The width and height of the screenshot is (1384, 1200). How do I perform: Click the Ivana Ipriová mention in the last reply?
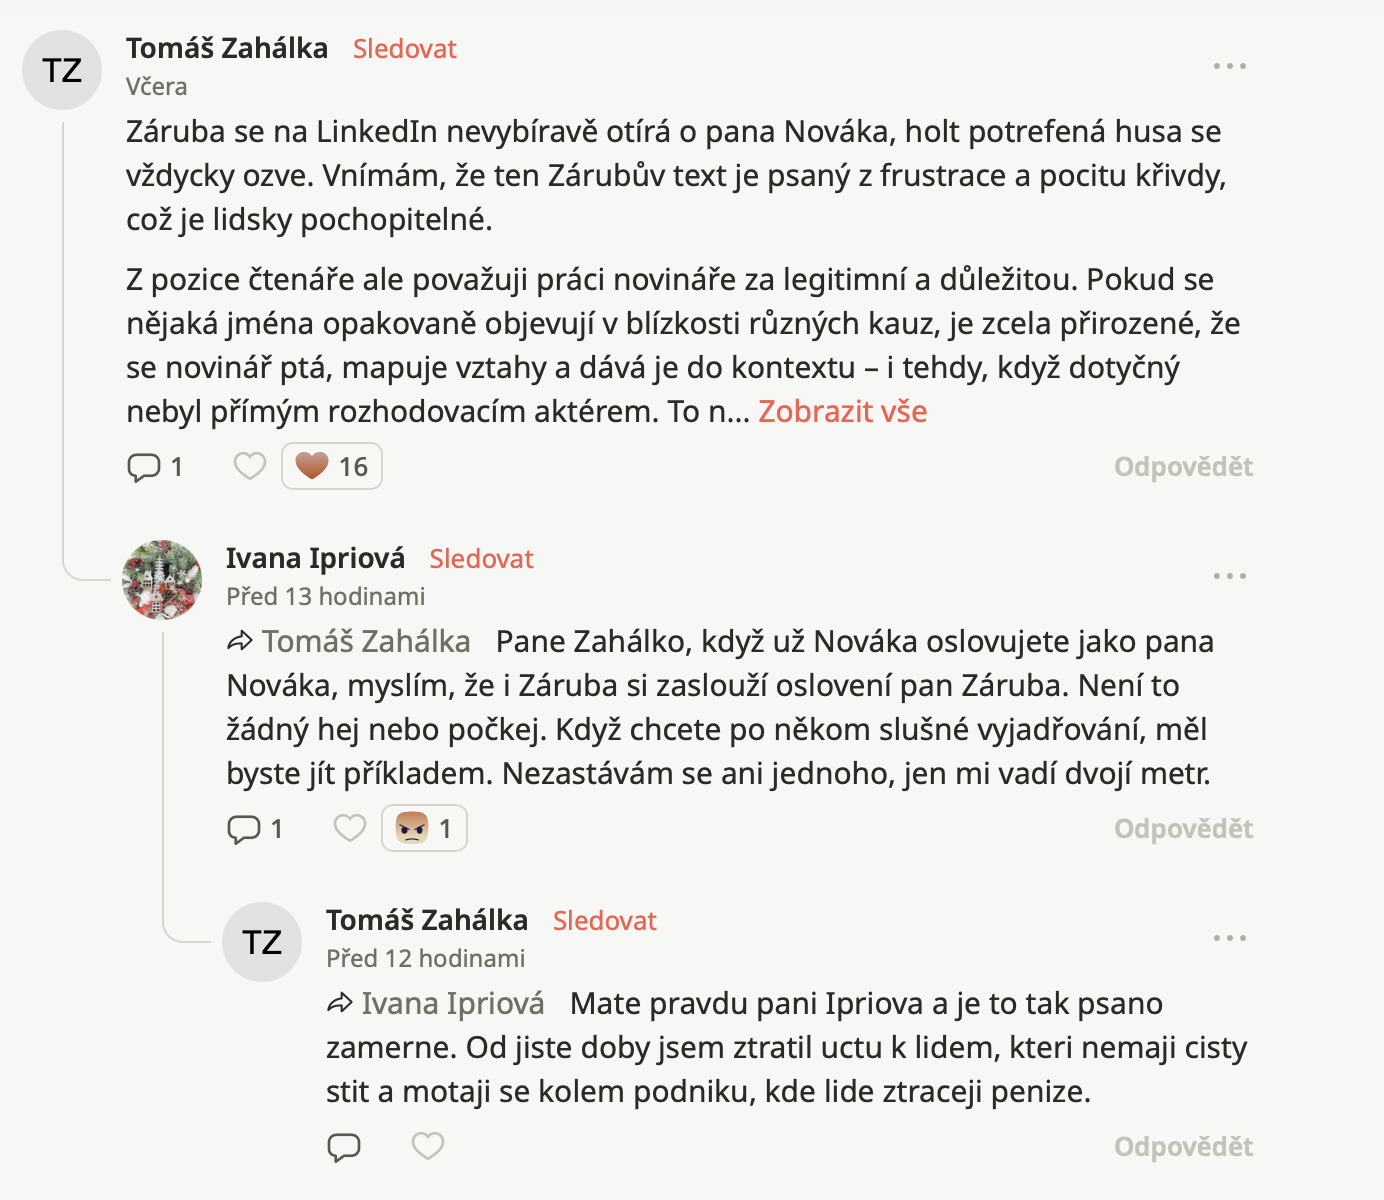452,1003
